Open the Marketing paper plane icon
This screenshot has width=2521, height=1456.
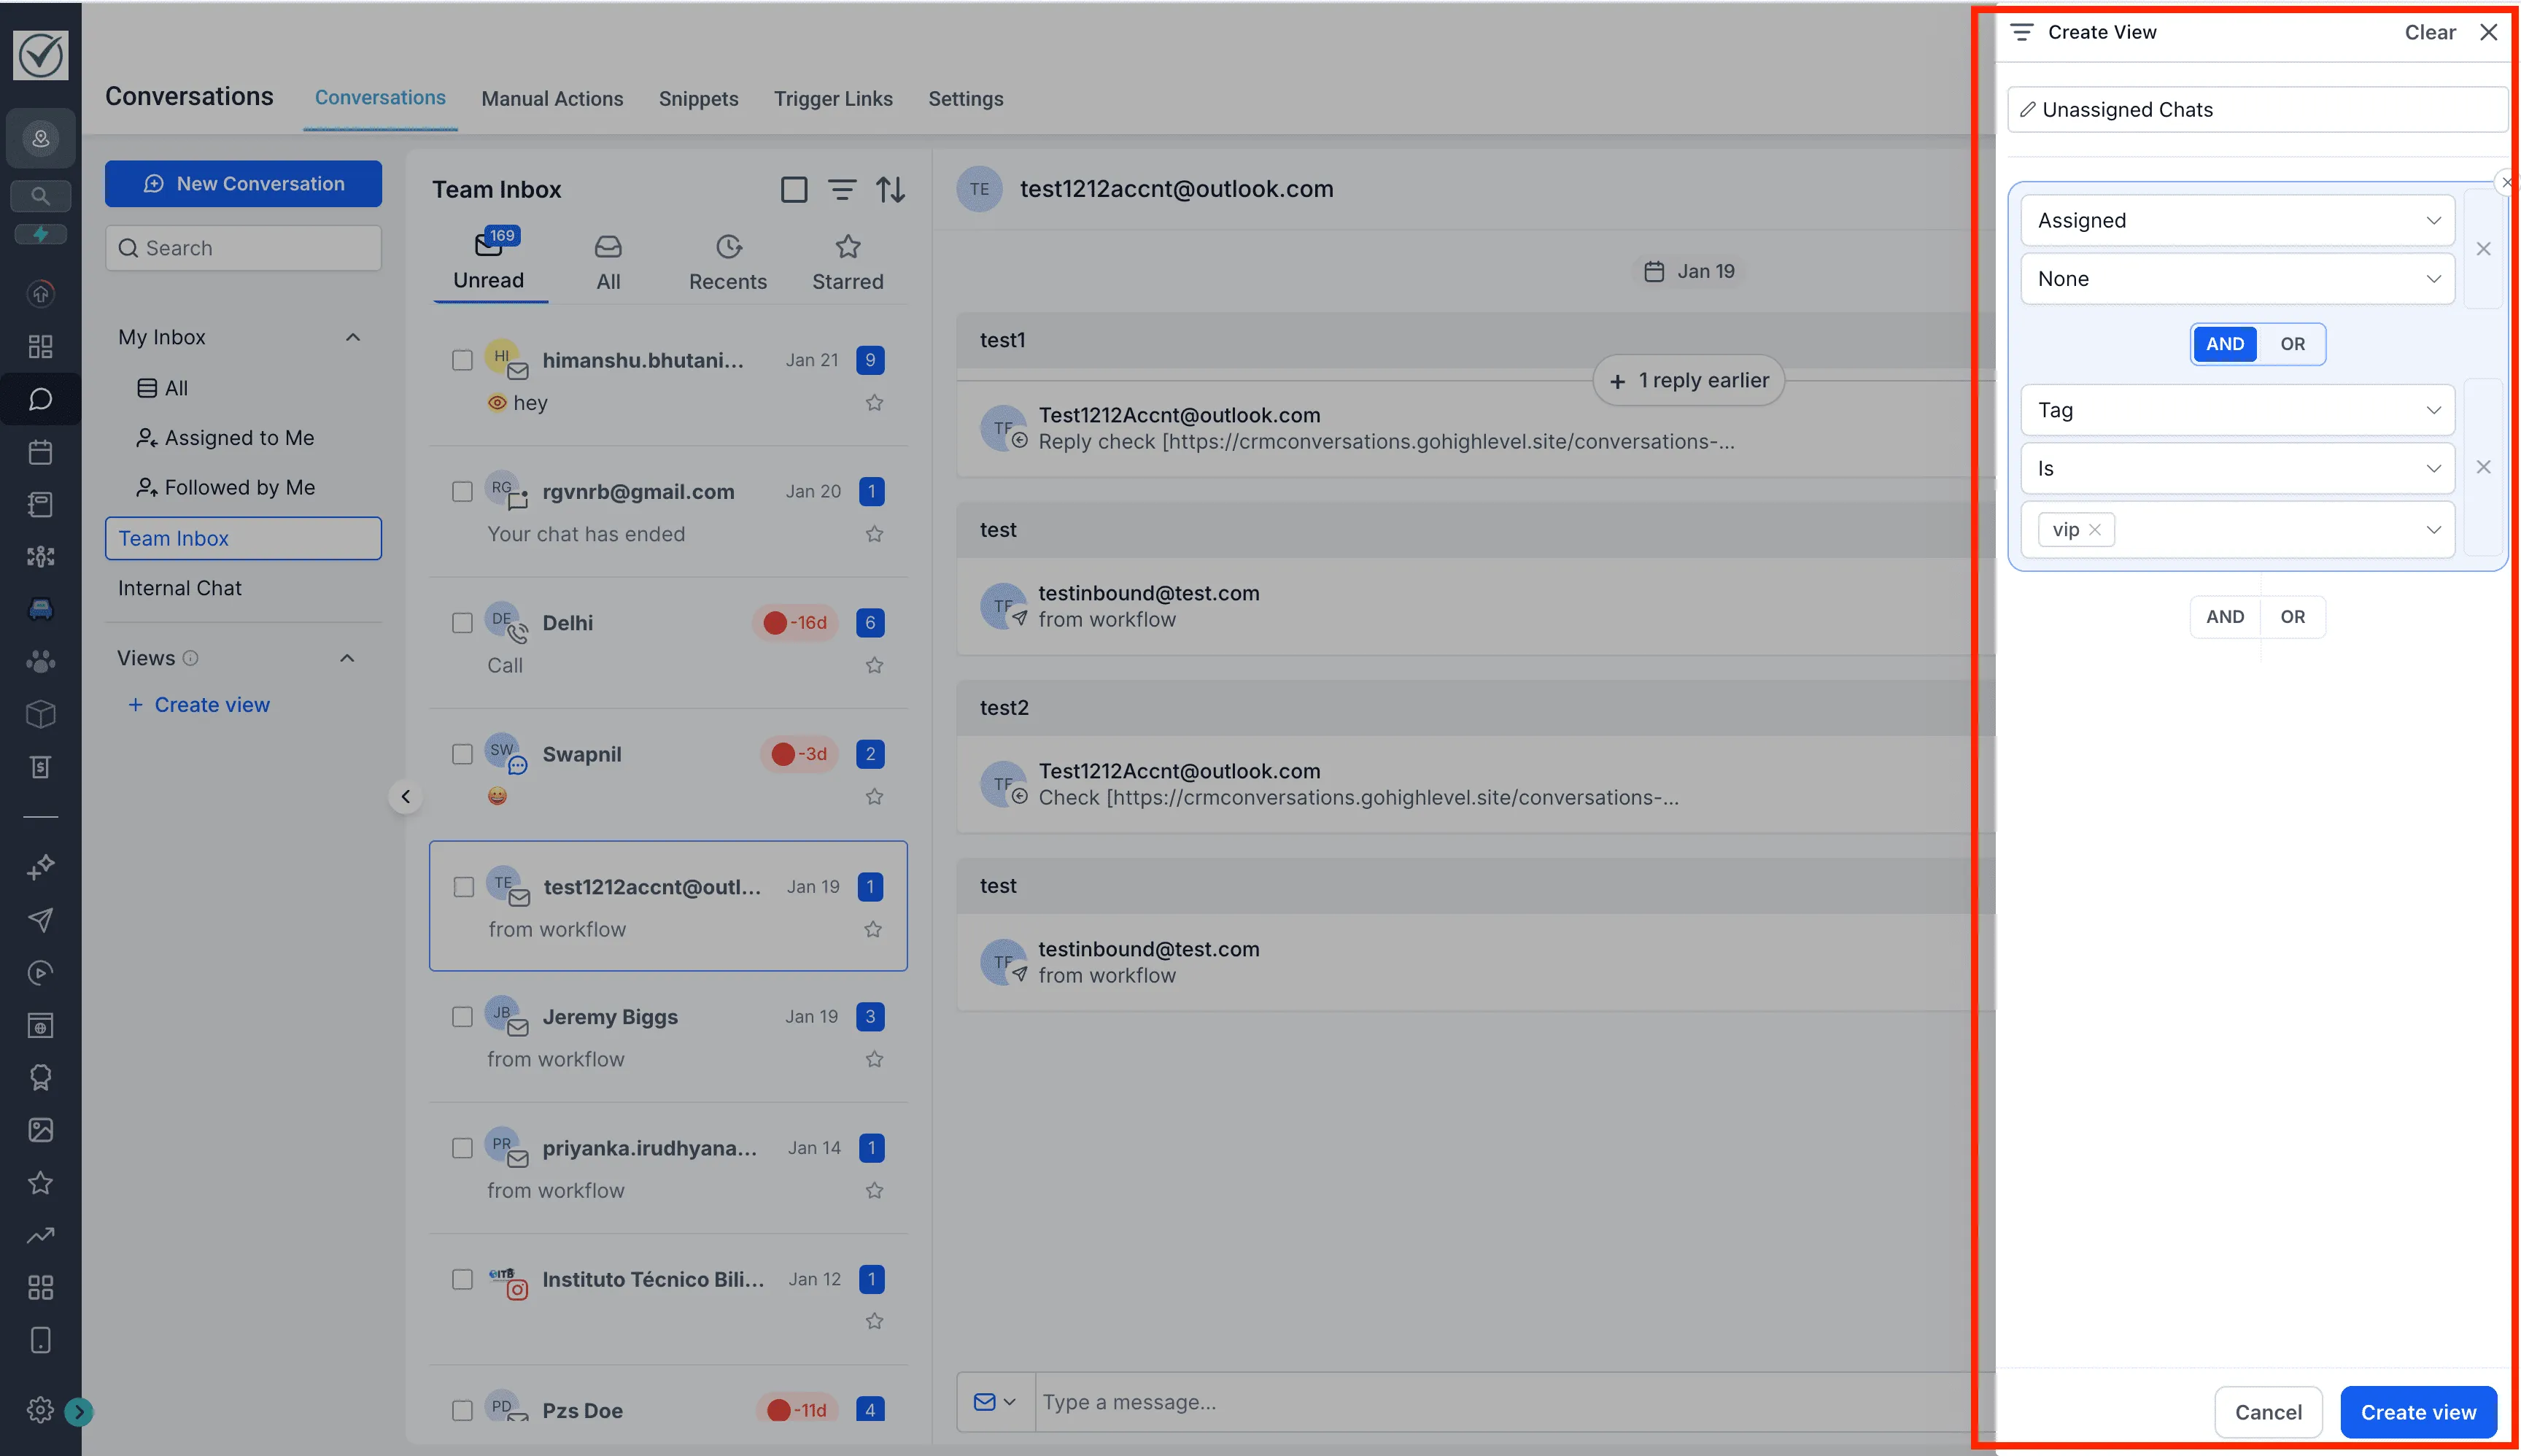tap(40, 920)
